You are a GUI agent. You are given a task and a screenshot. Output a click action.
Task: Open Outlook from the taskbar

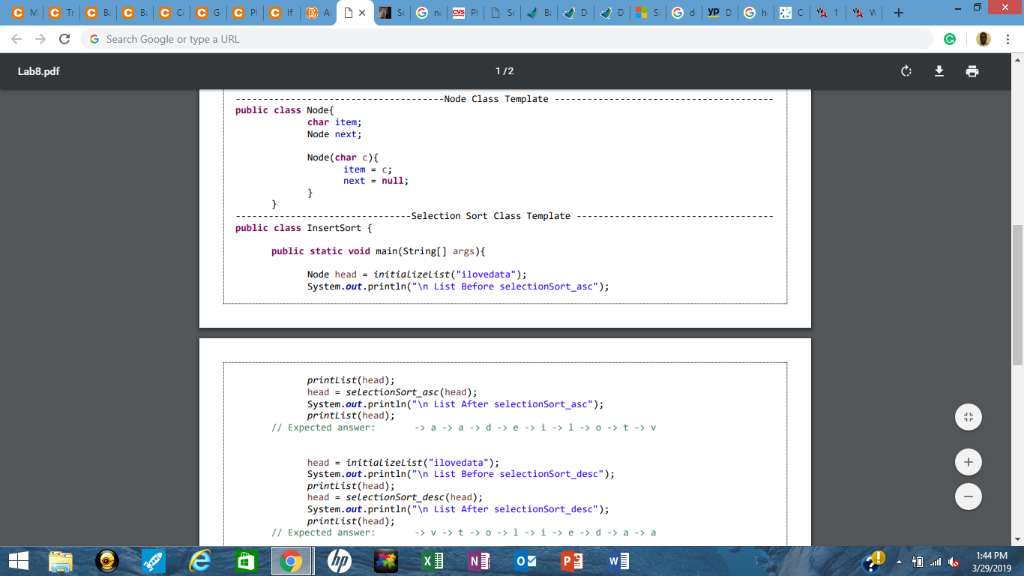pyautogui.click(x=525, y=562)
